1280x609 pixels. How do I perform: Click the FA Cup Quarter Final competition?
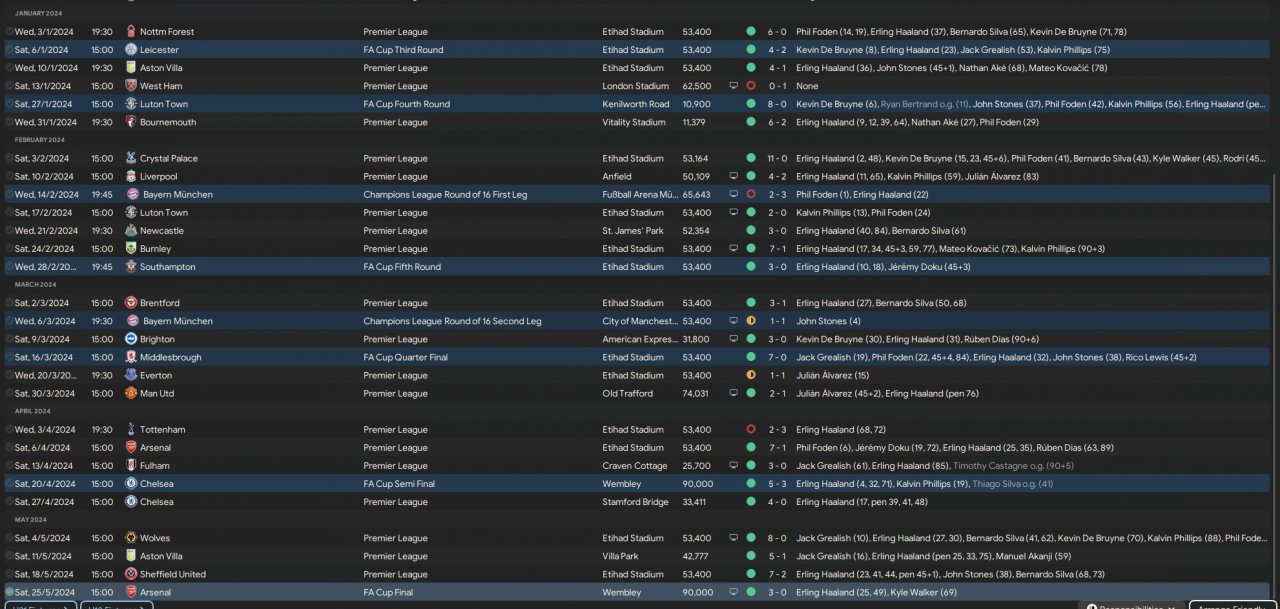pyautogui.click(x=406, y=357)
